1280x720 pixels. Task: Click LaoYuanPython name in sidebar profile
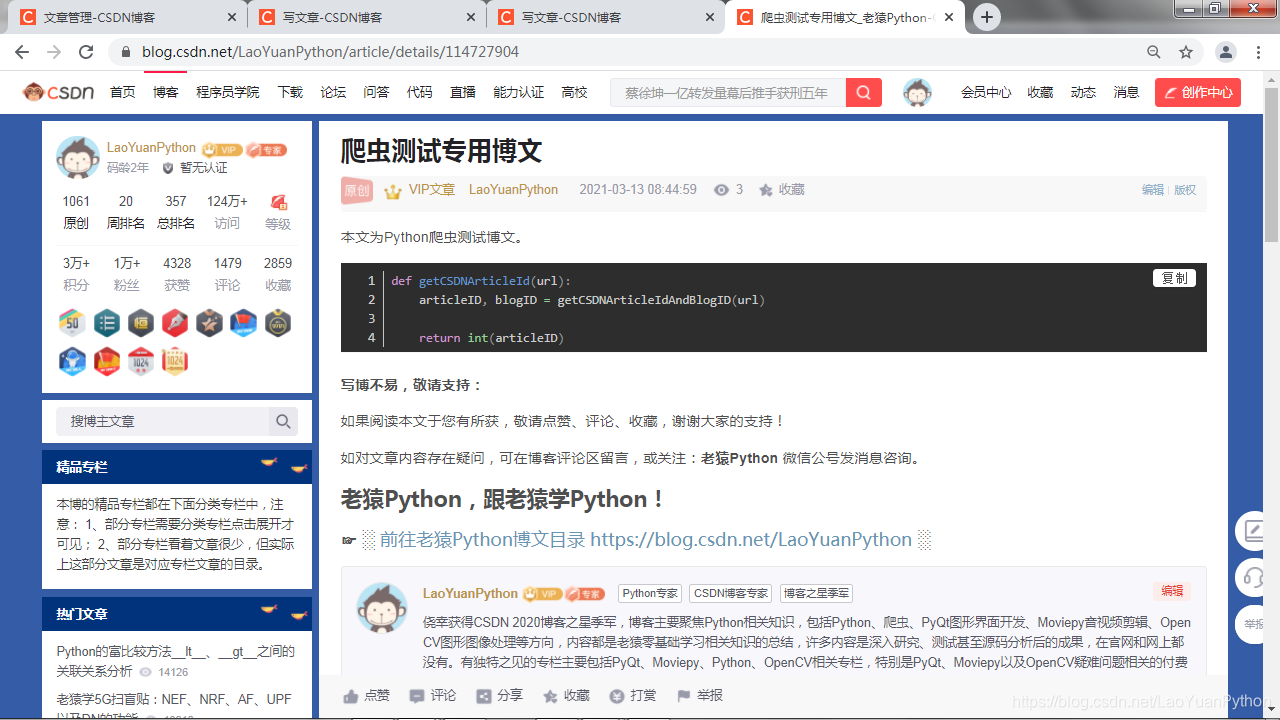coord(151,148)
